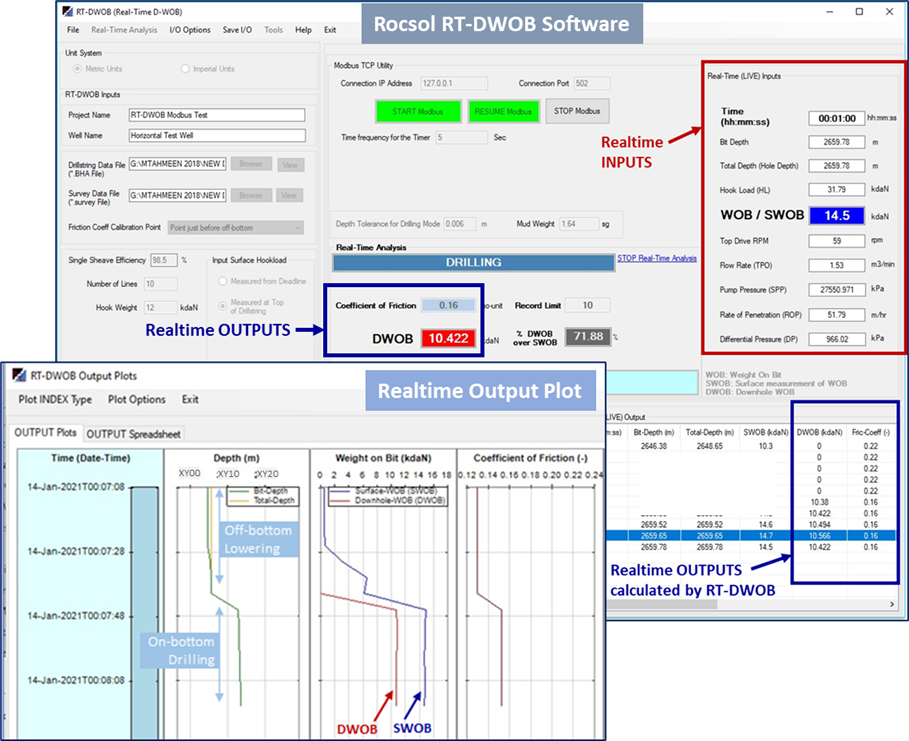Click the Pump Pressure (SPP) field
909x741 pixels.
coord(837,289)
